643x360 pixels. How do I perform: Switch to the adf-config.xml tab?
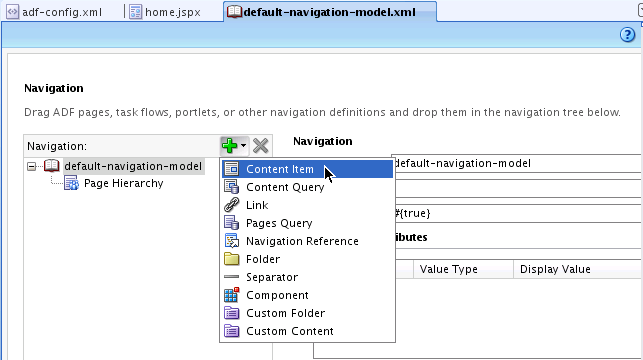click(x=55, y=12)
